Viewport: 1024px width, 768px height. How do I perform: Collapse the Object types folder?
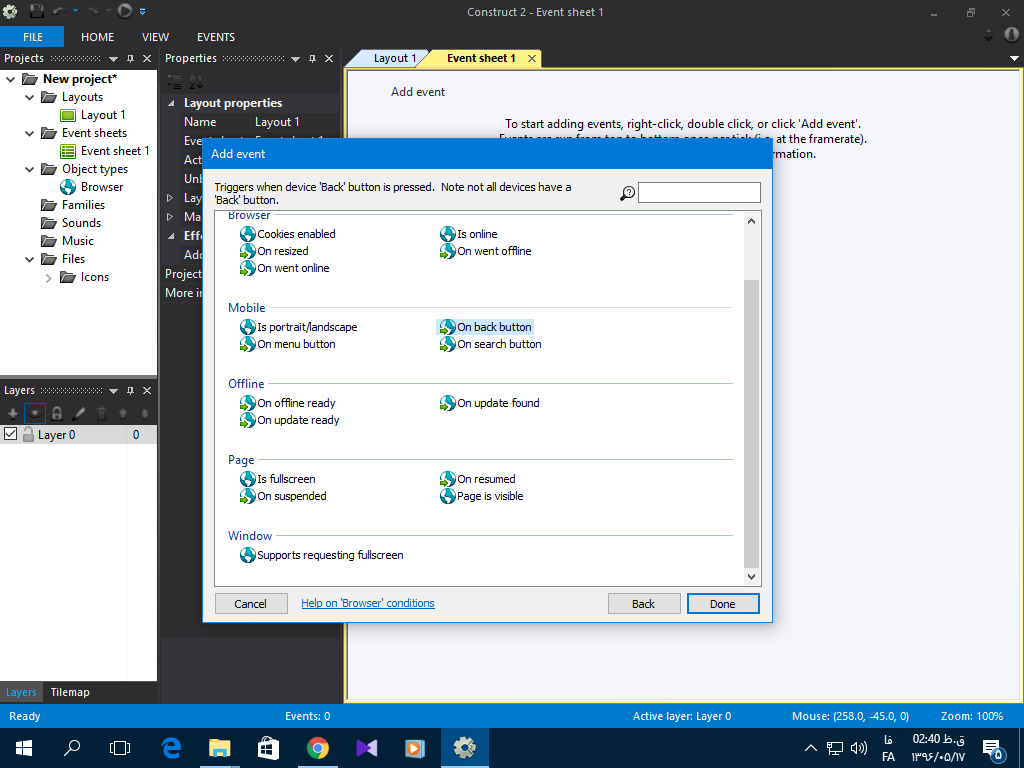(29, 169)
